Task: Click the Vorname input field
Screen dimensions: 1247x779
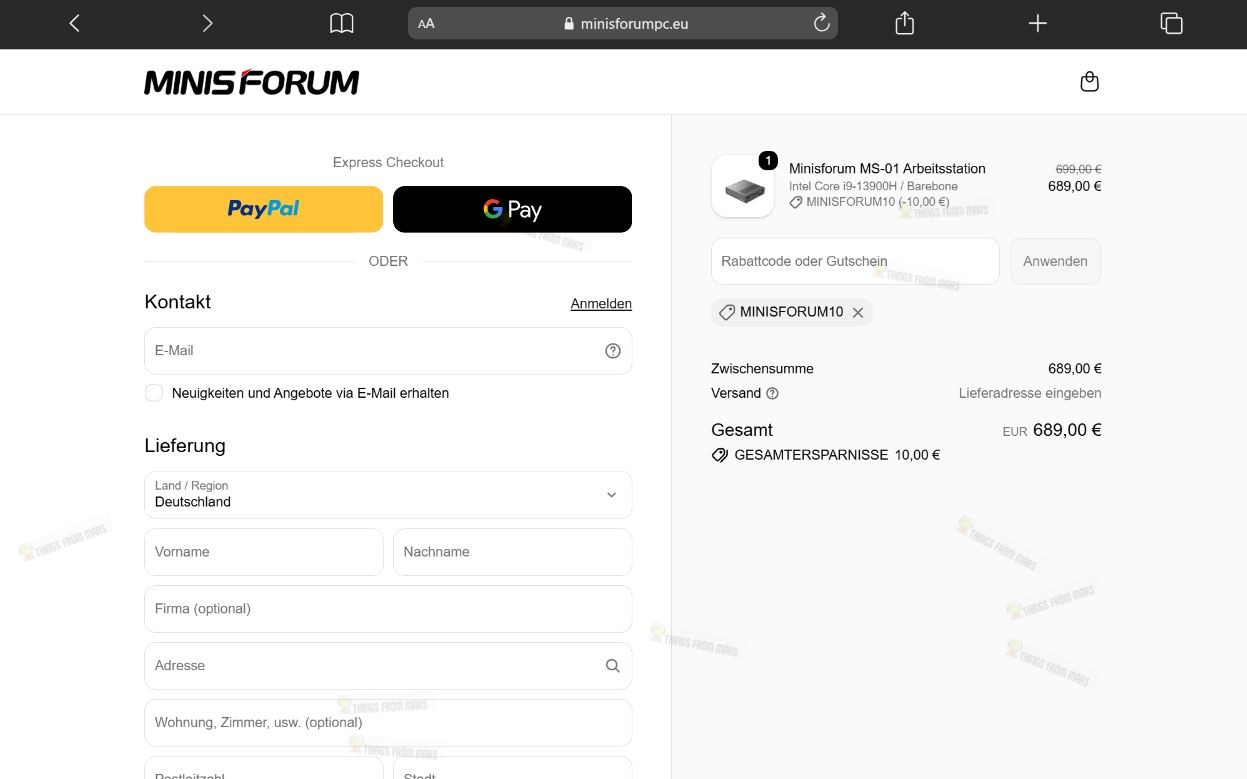Action: tap(264, 552)
